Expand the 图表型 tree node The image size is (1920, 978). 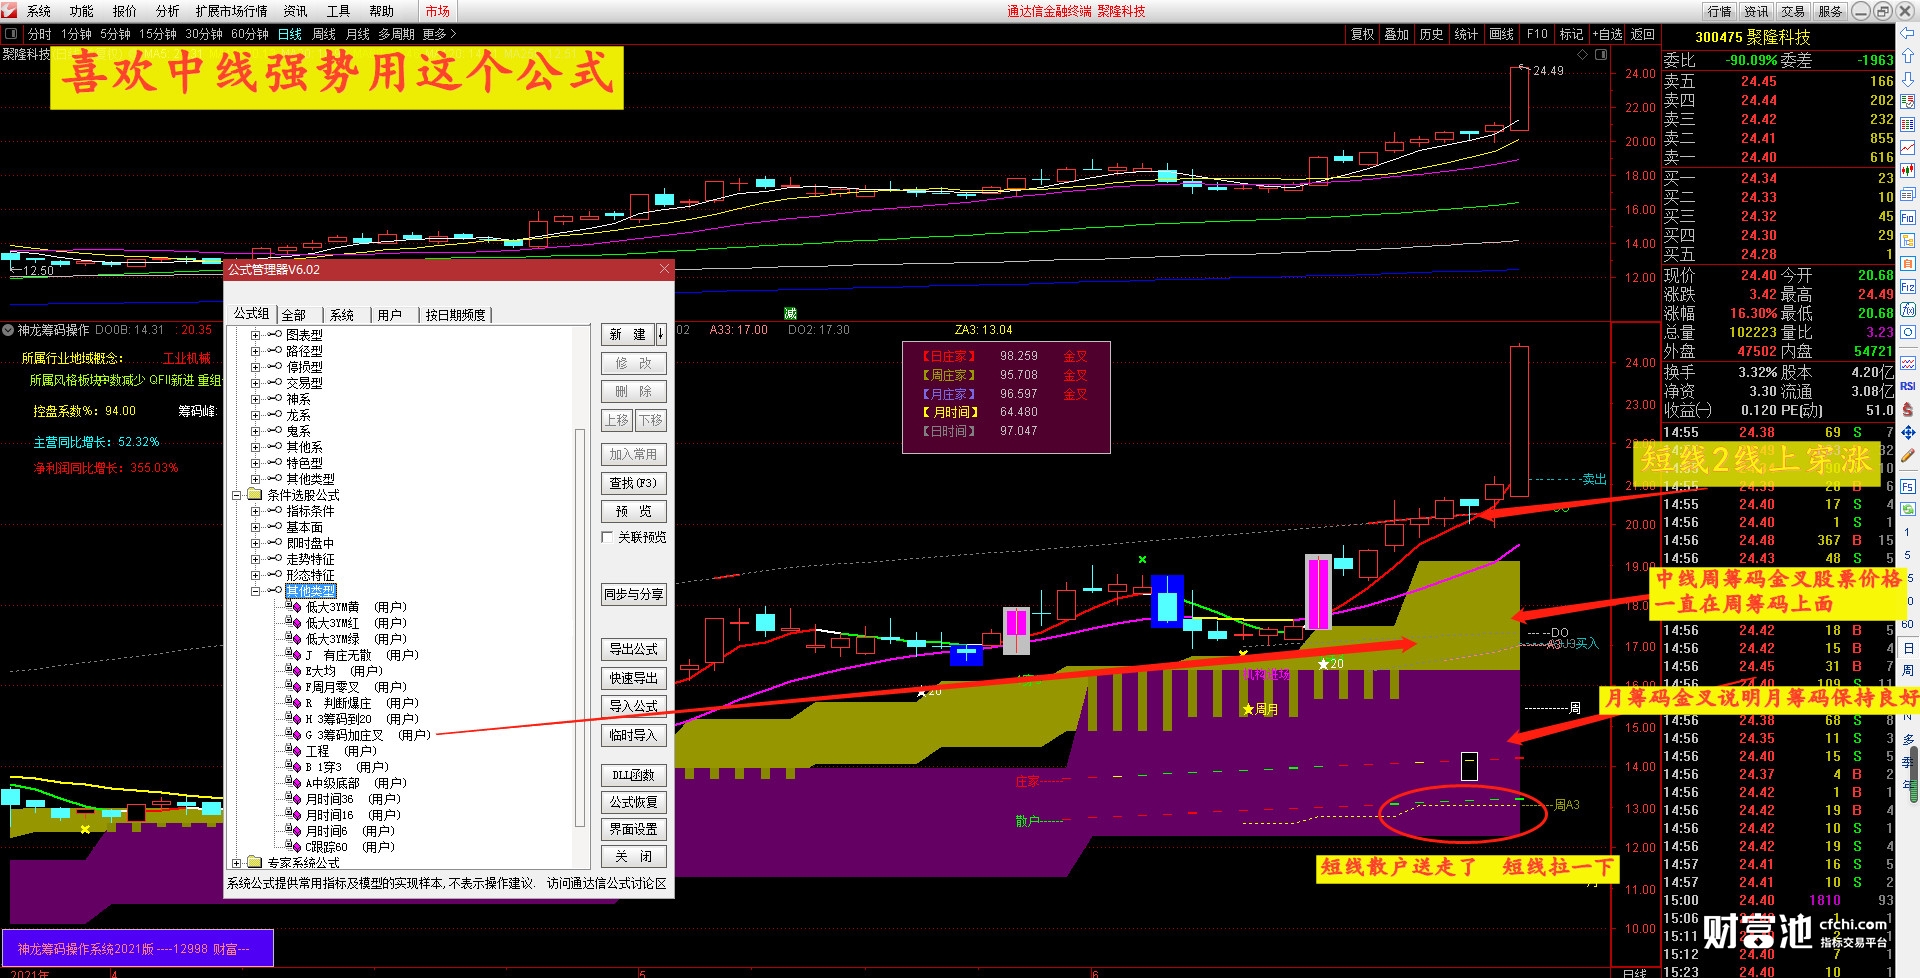255,335
